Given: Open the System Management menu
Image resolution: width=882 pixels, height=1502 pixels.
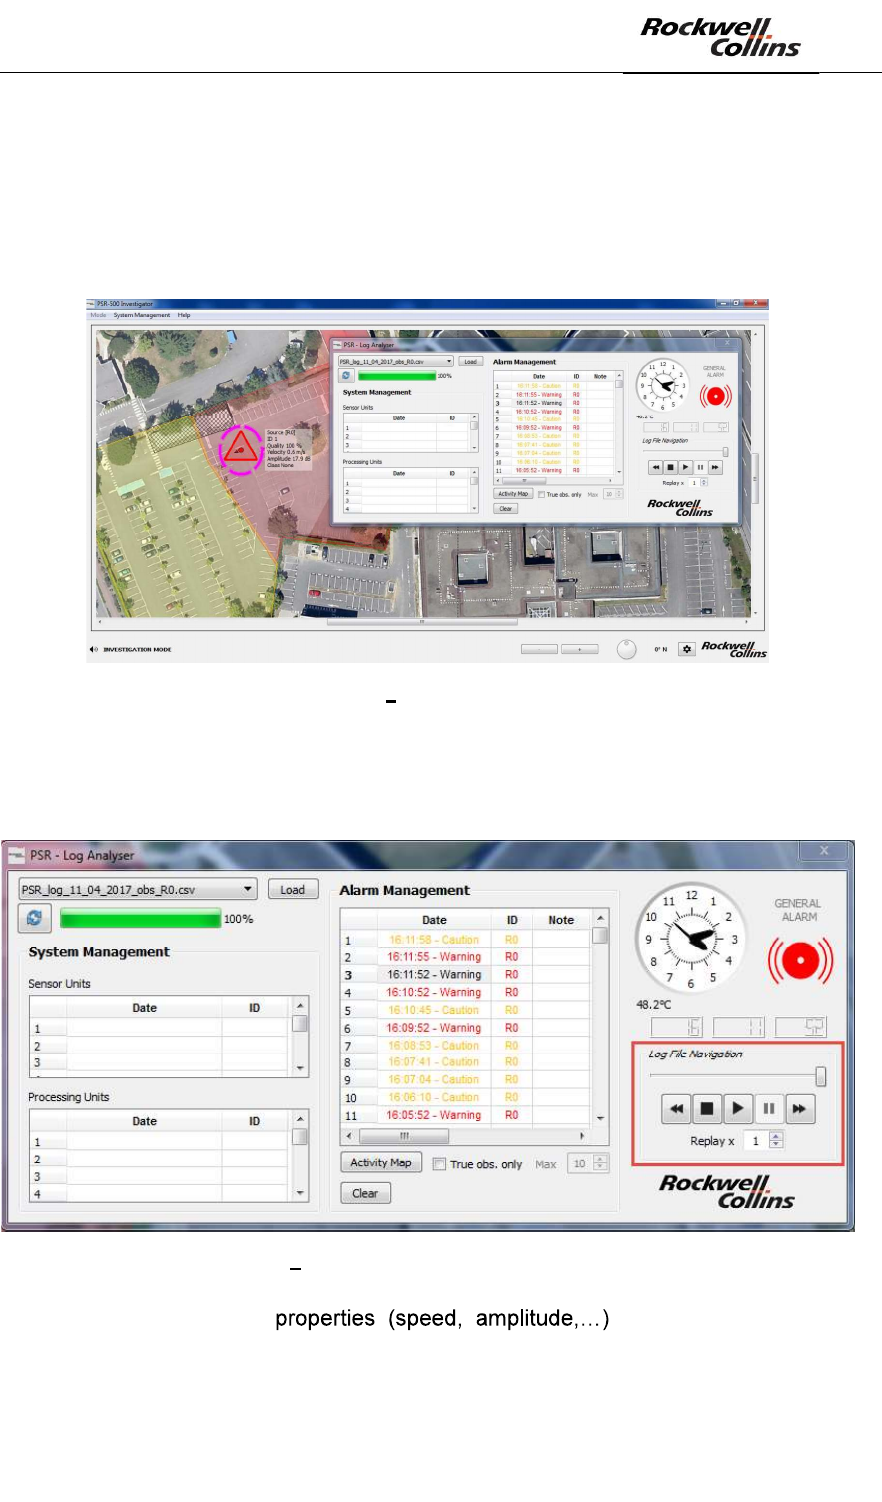Looking at the screenshot, I should click(142, 315).
